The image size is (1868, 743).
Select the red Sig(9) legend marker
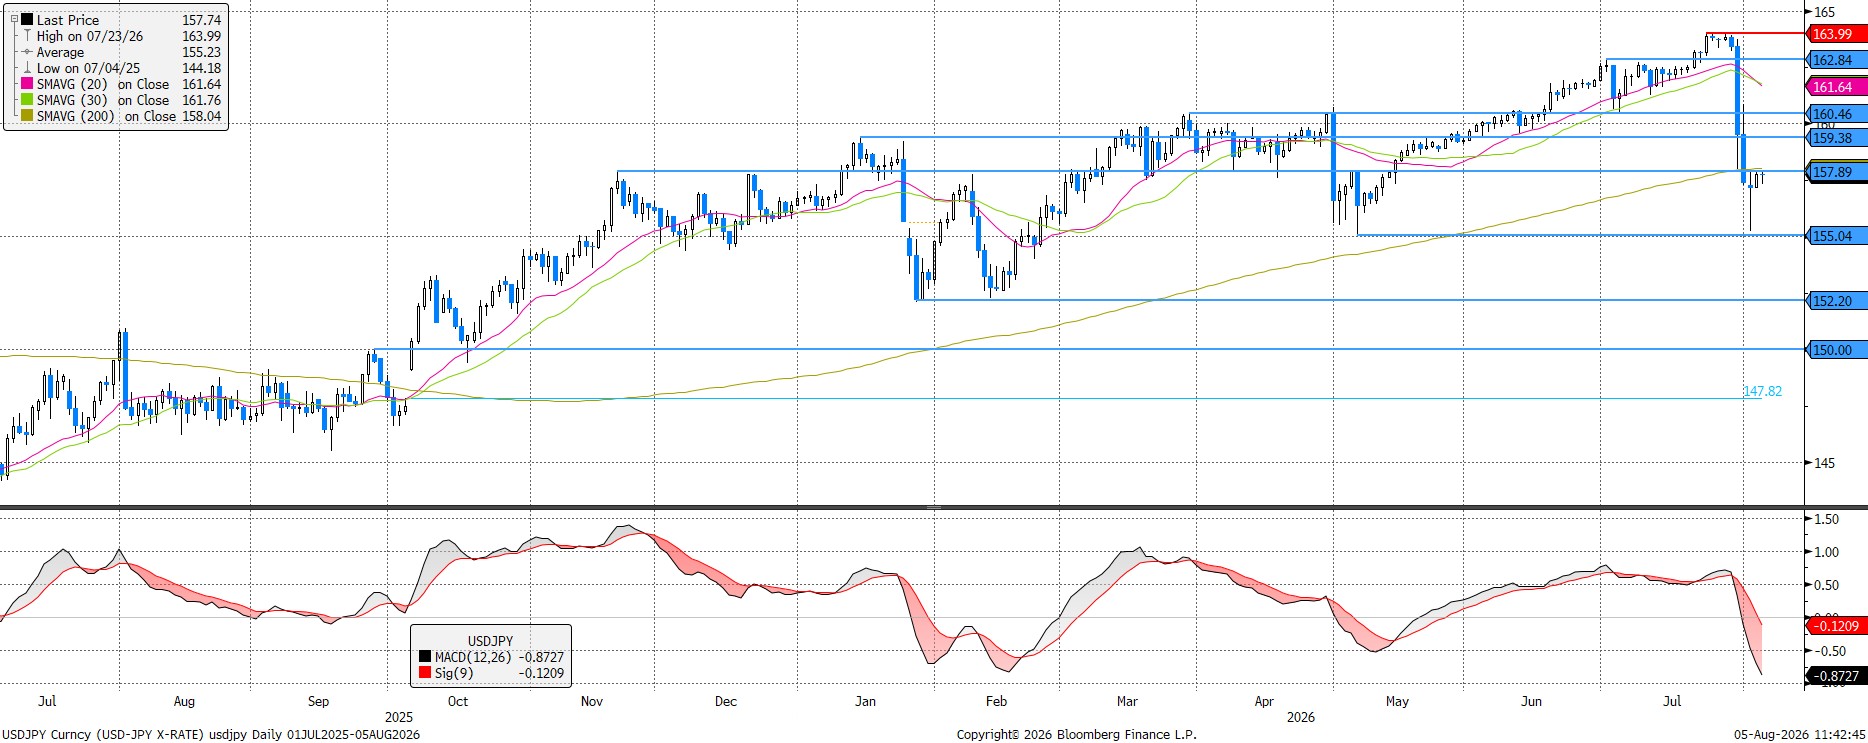(x=425, y=673)
